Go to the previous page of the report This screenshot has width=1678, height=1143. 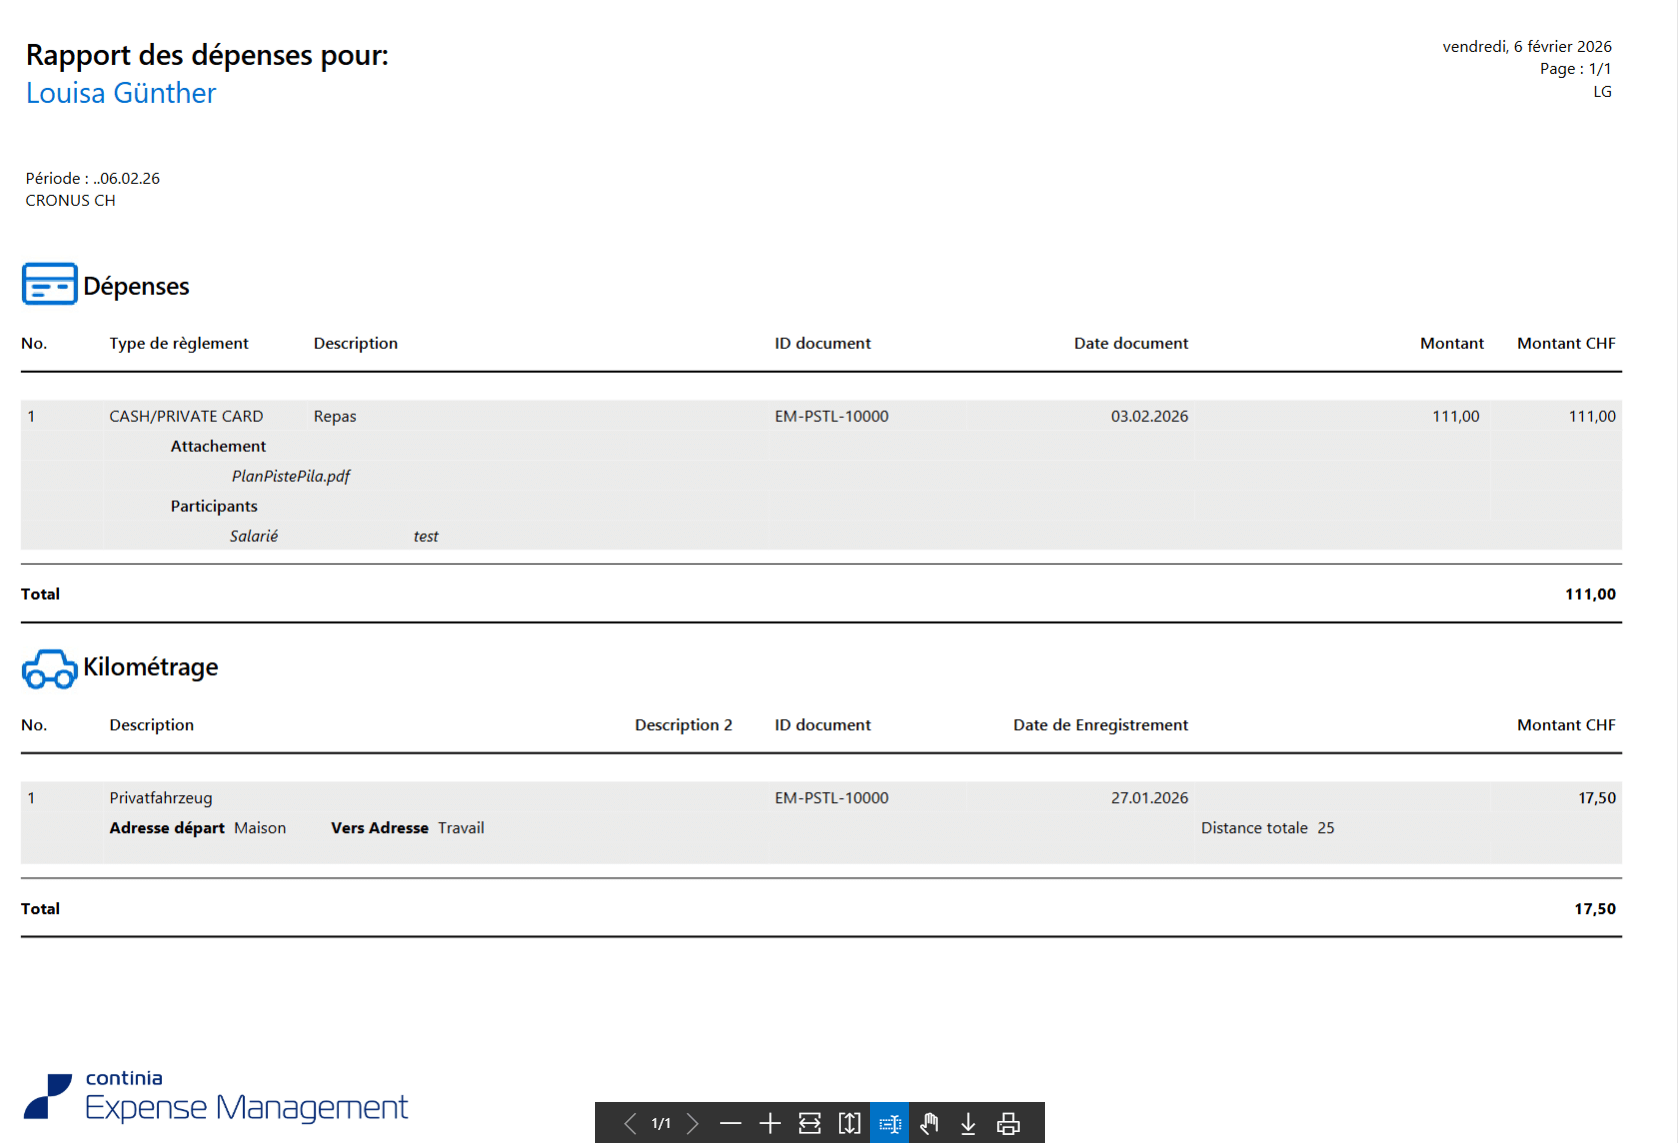pos(630,1123)
